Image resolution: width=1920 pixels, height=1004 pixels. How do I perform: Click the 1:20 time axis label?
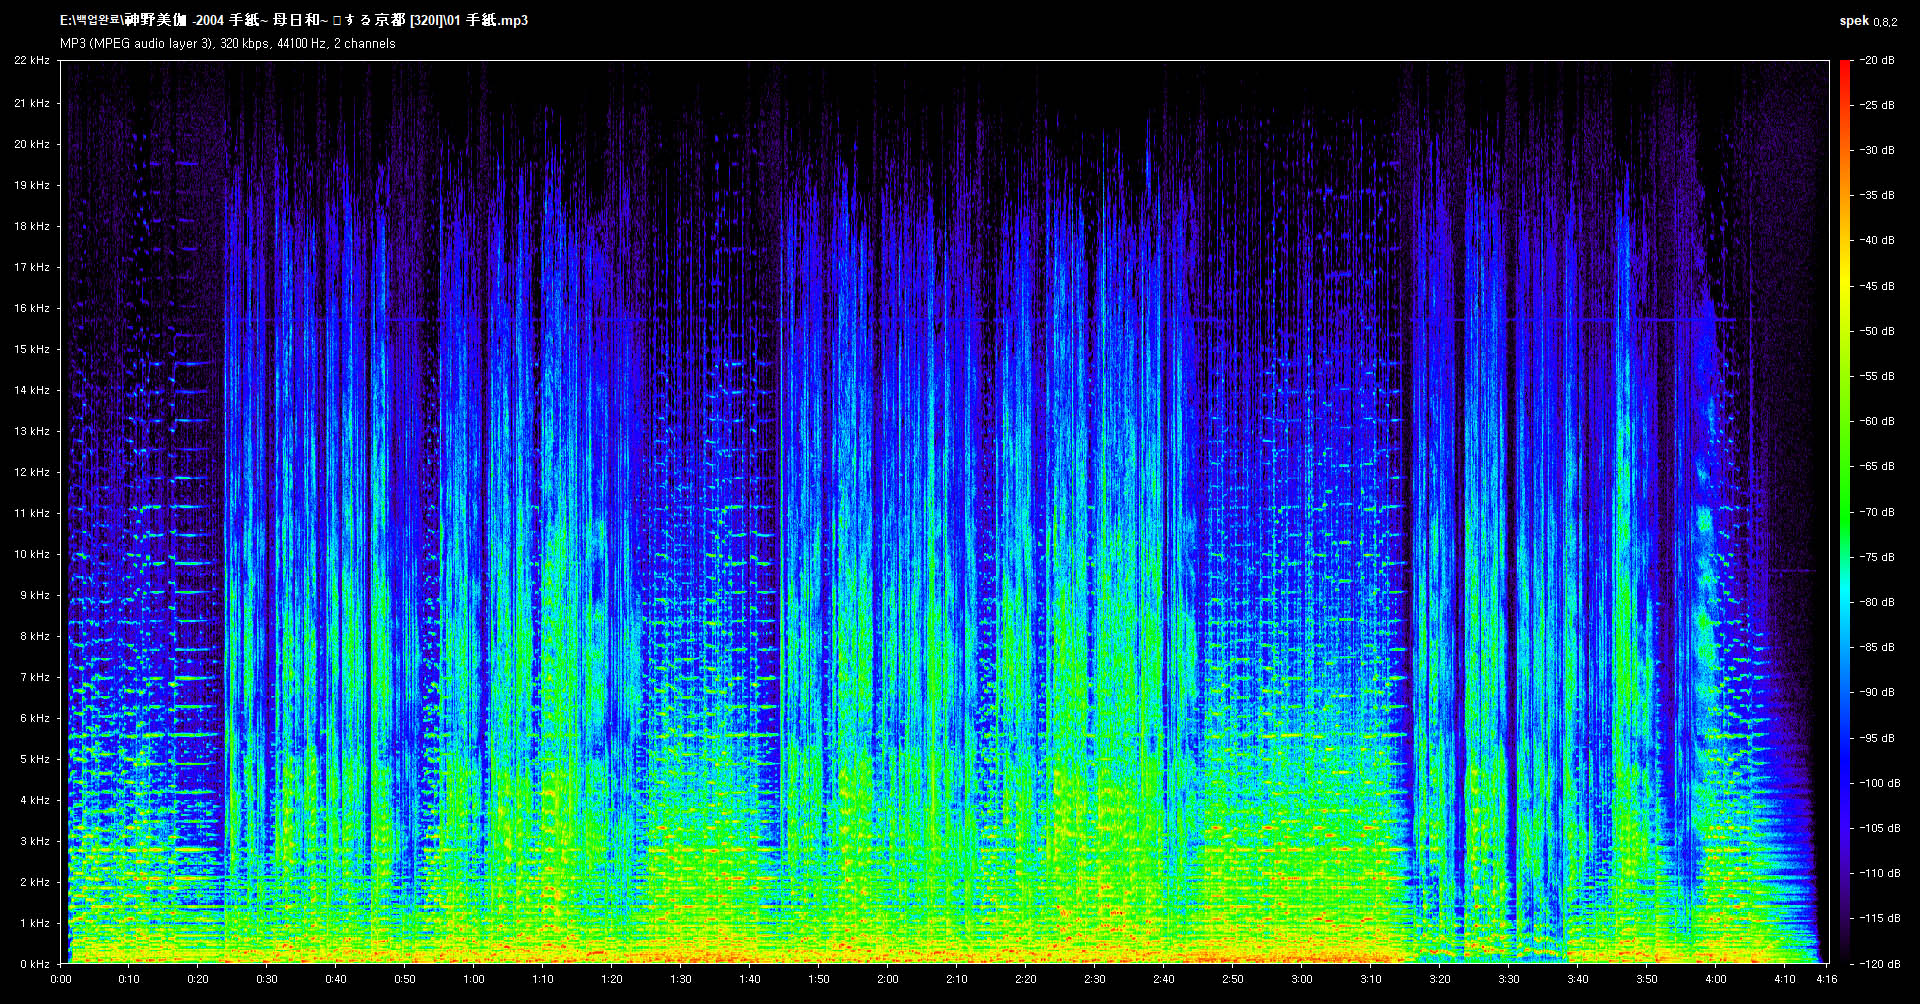click(612, 979)
